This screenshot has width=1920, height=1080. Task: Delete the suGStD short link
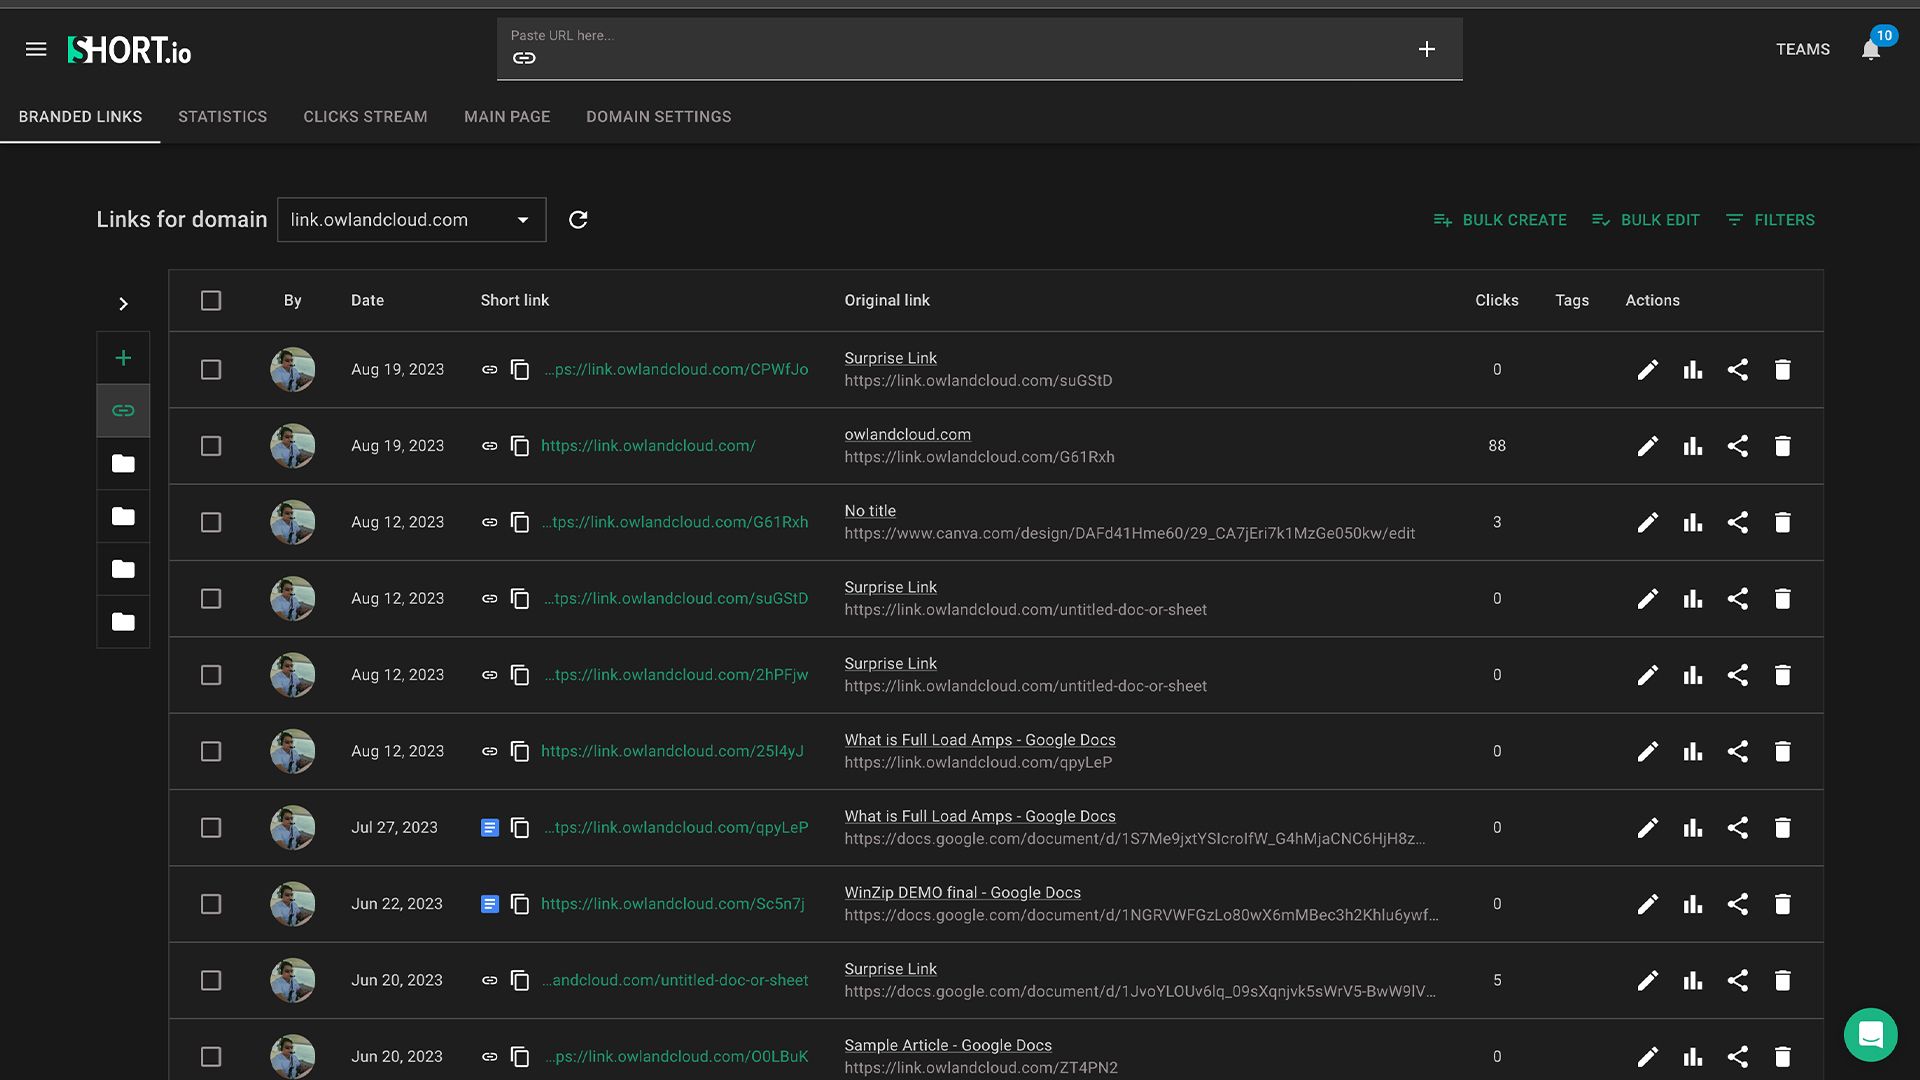1782,599
